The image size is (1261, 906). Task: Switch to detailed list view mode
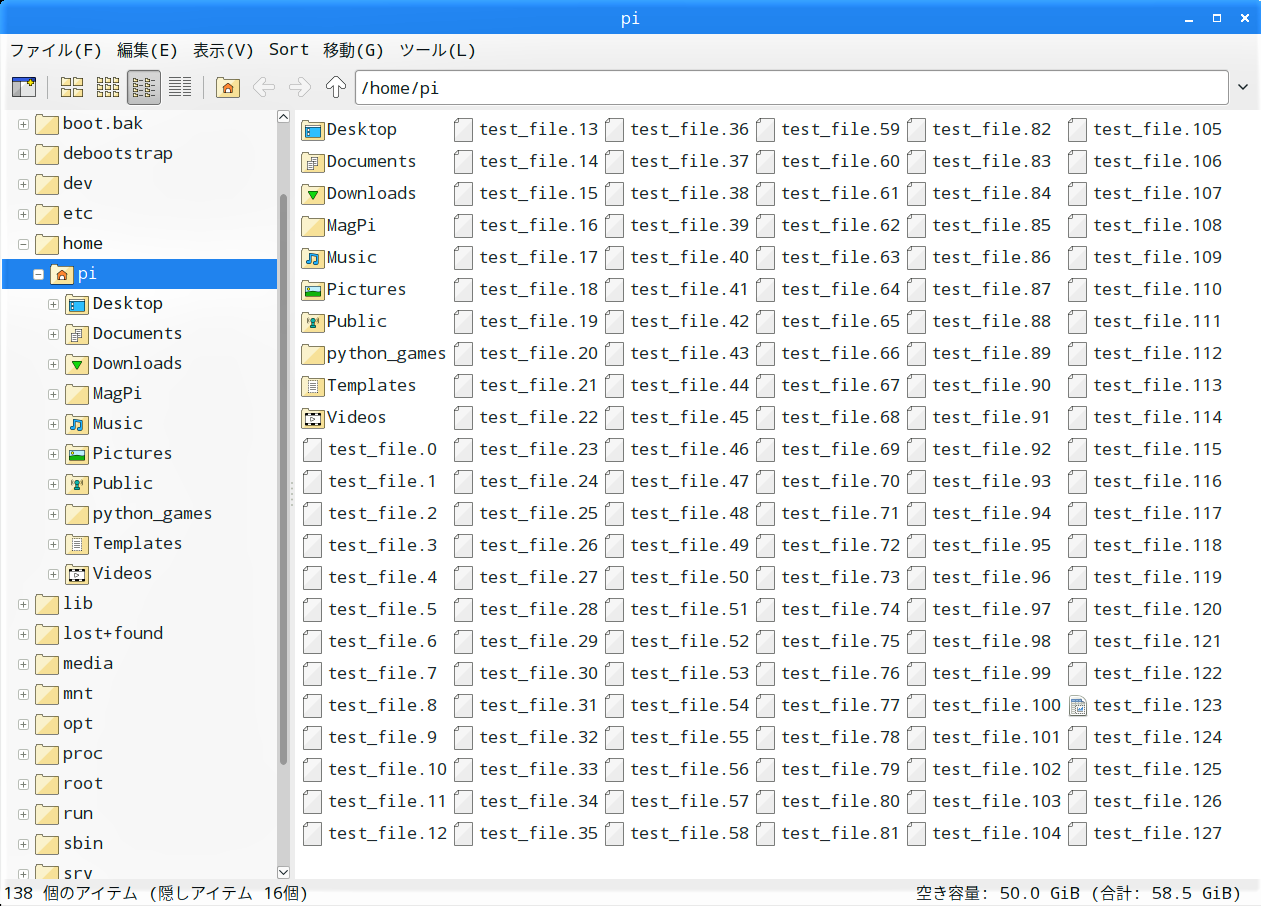pyautogui.click(x=180, y=88)
